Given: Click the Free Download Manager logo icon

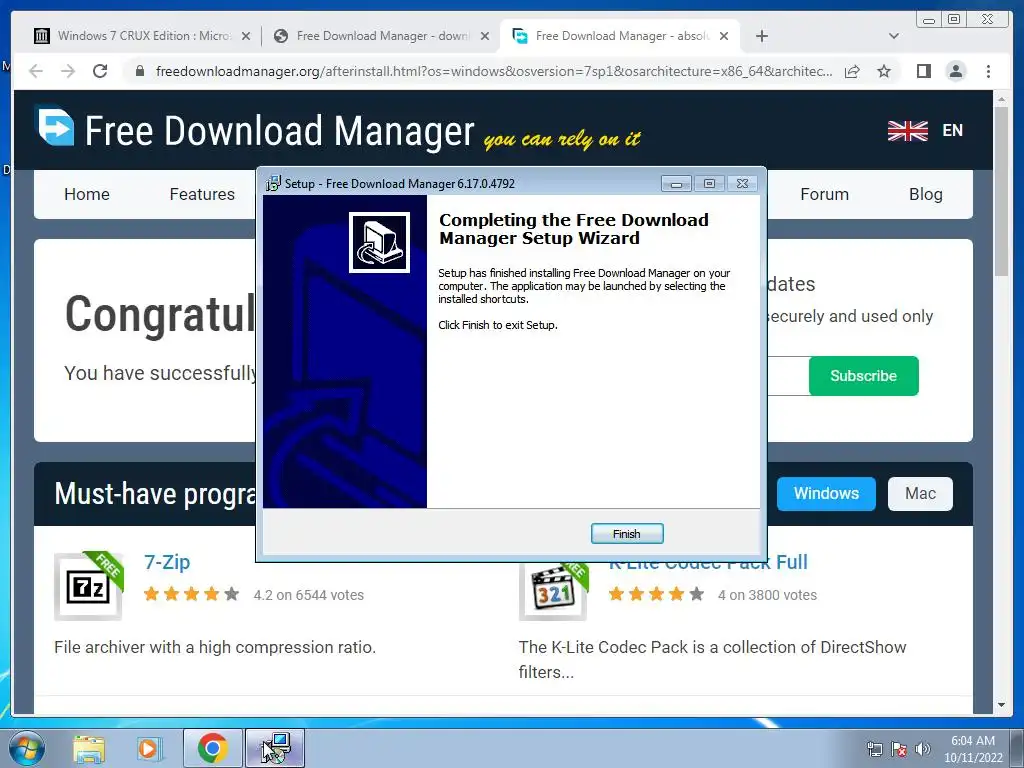Looking at the screenshot, I should [56, 125].
